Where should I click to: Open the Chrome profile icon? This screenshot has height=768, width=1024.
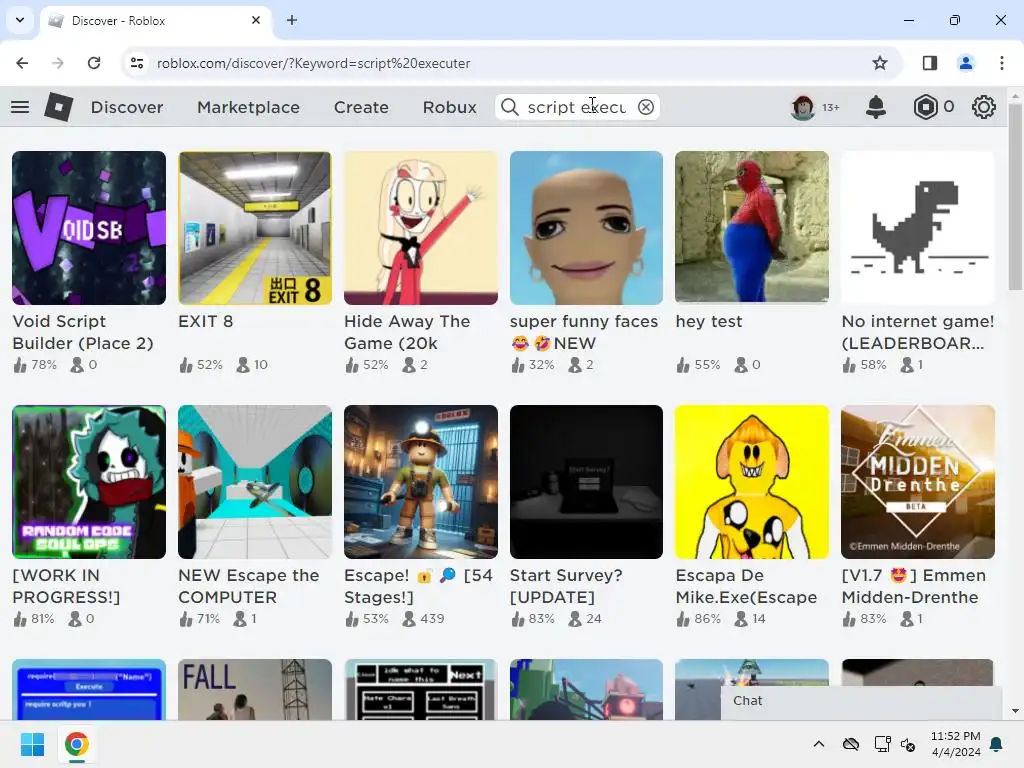pyautogui.click(x=965, y=63)
